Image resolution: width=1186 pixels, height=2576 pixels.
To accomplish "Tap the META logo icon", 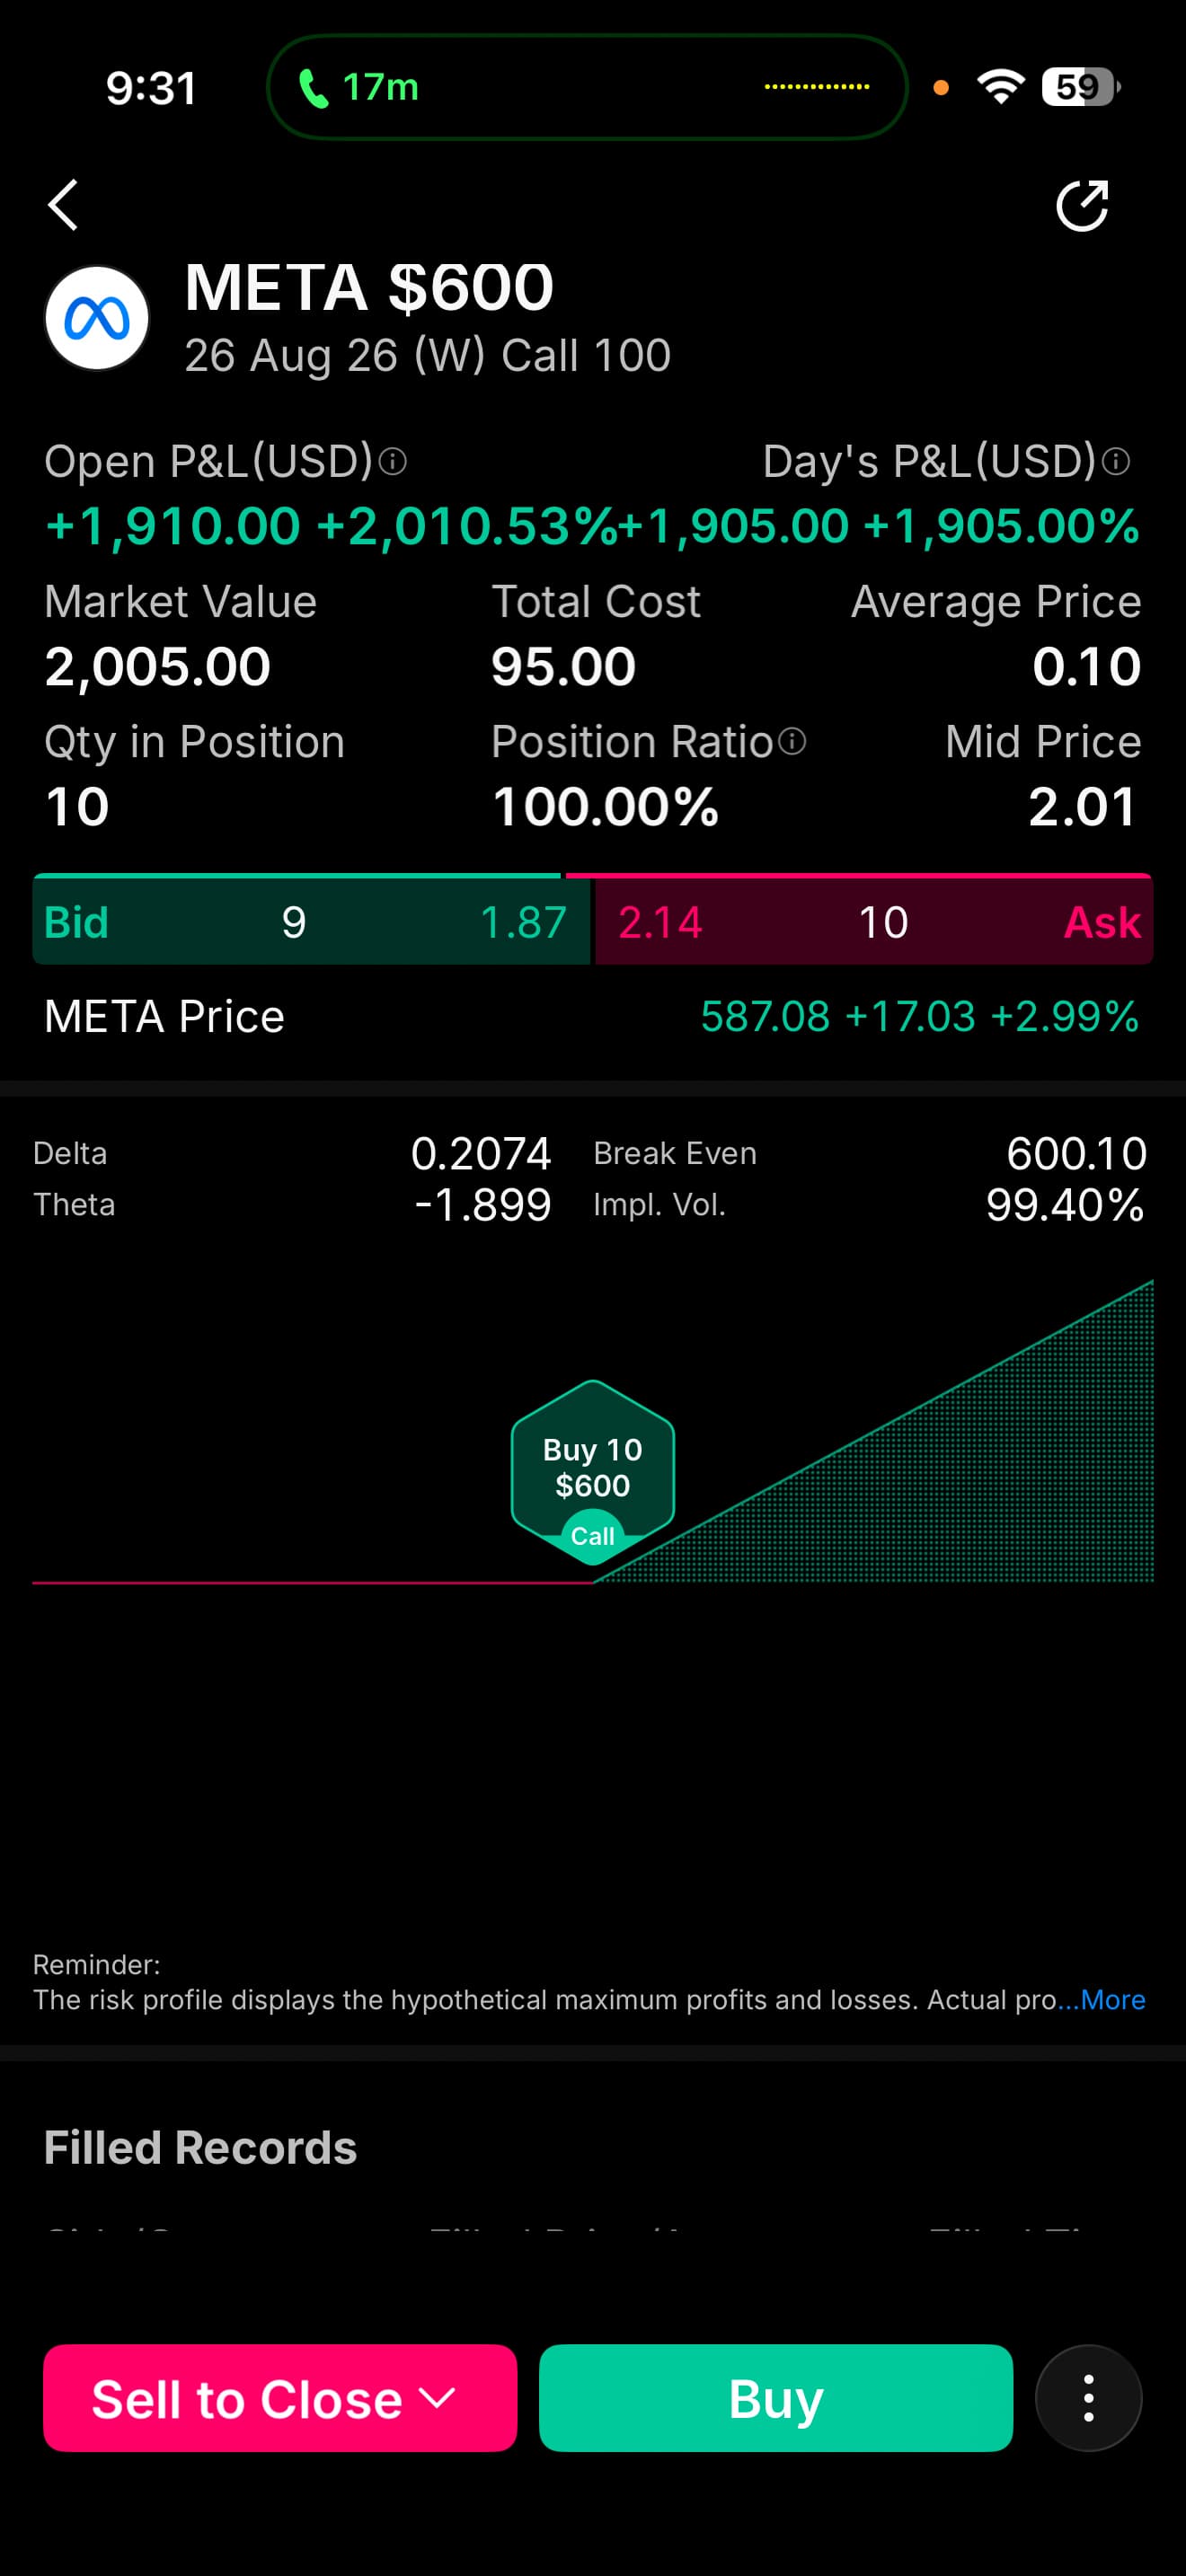I will coord(97,318).
